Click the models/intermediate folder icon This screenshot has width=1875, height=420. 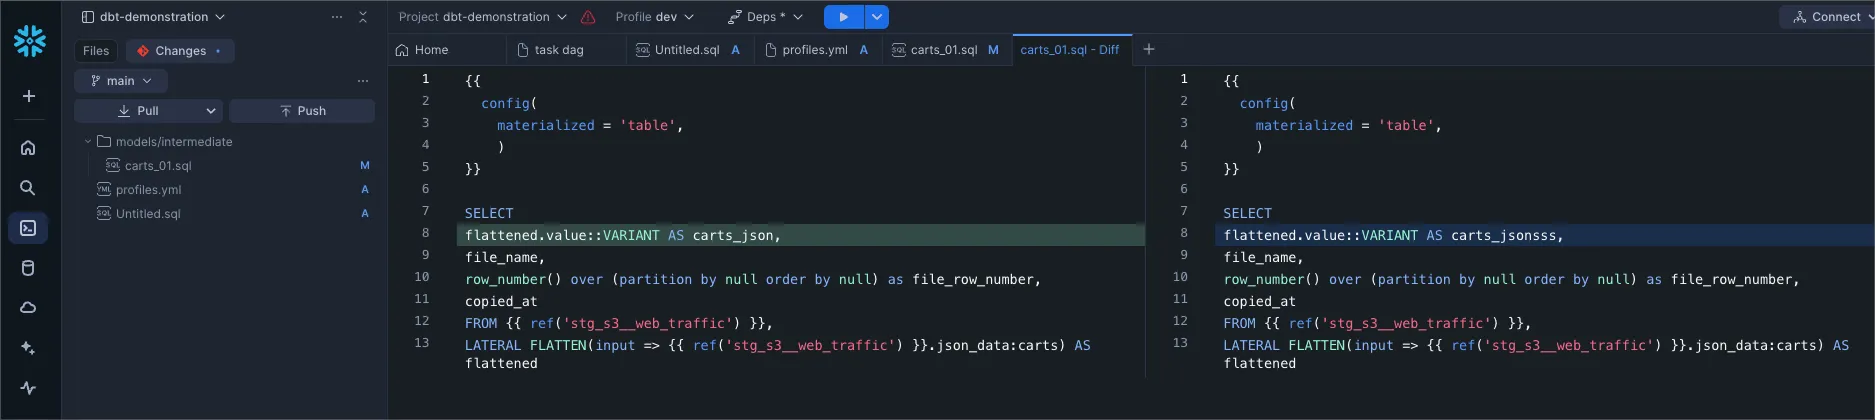pyautogui.click(x=104, y=141)
